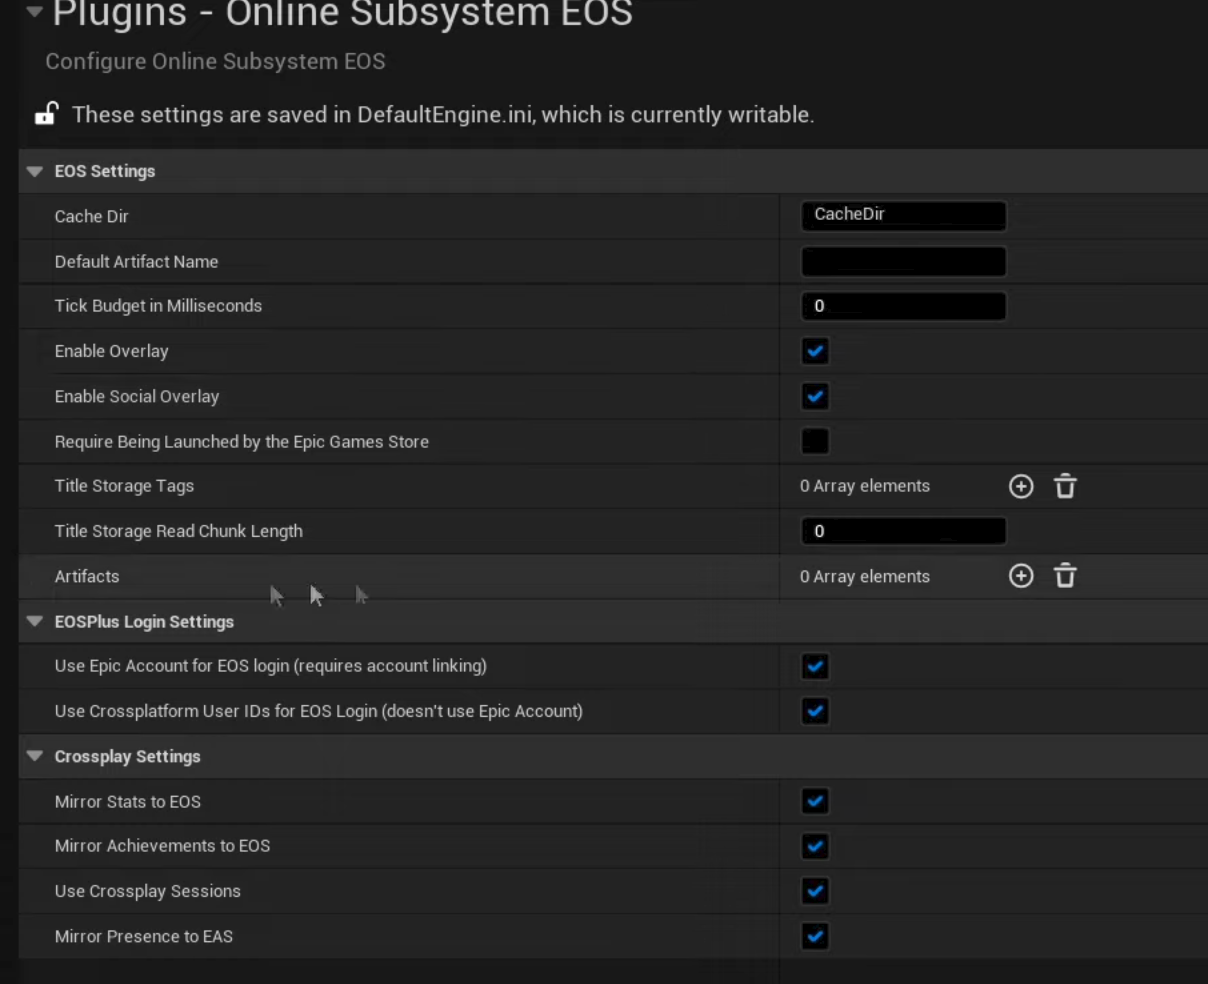Toggle Use Epic Account for EOS login

coord(815,666)
